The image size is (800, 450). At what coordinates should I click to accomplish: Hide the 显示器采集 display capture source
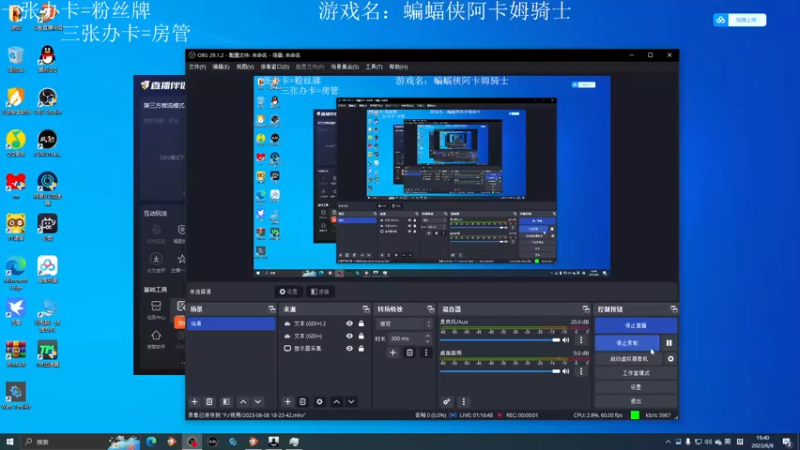click(x=349, y=348)
